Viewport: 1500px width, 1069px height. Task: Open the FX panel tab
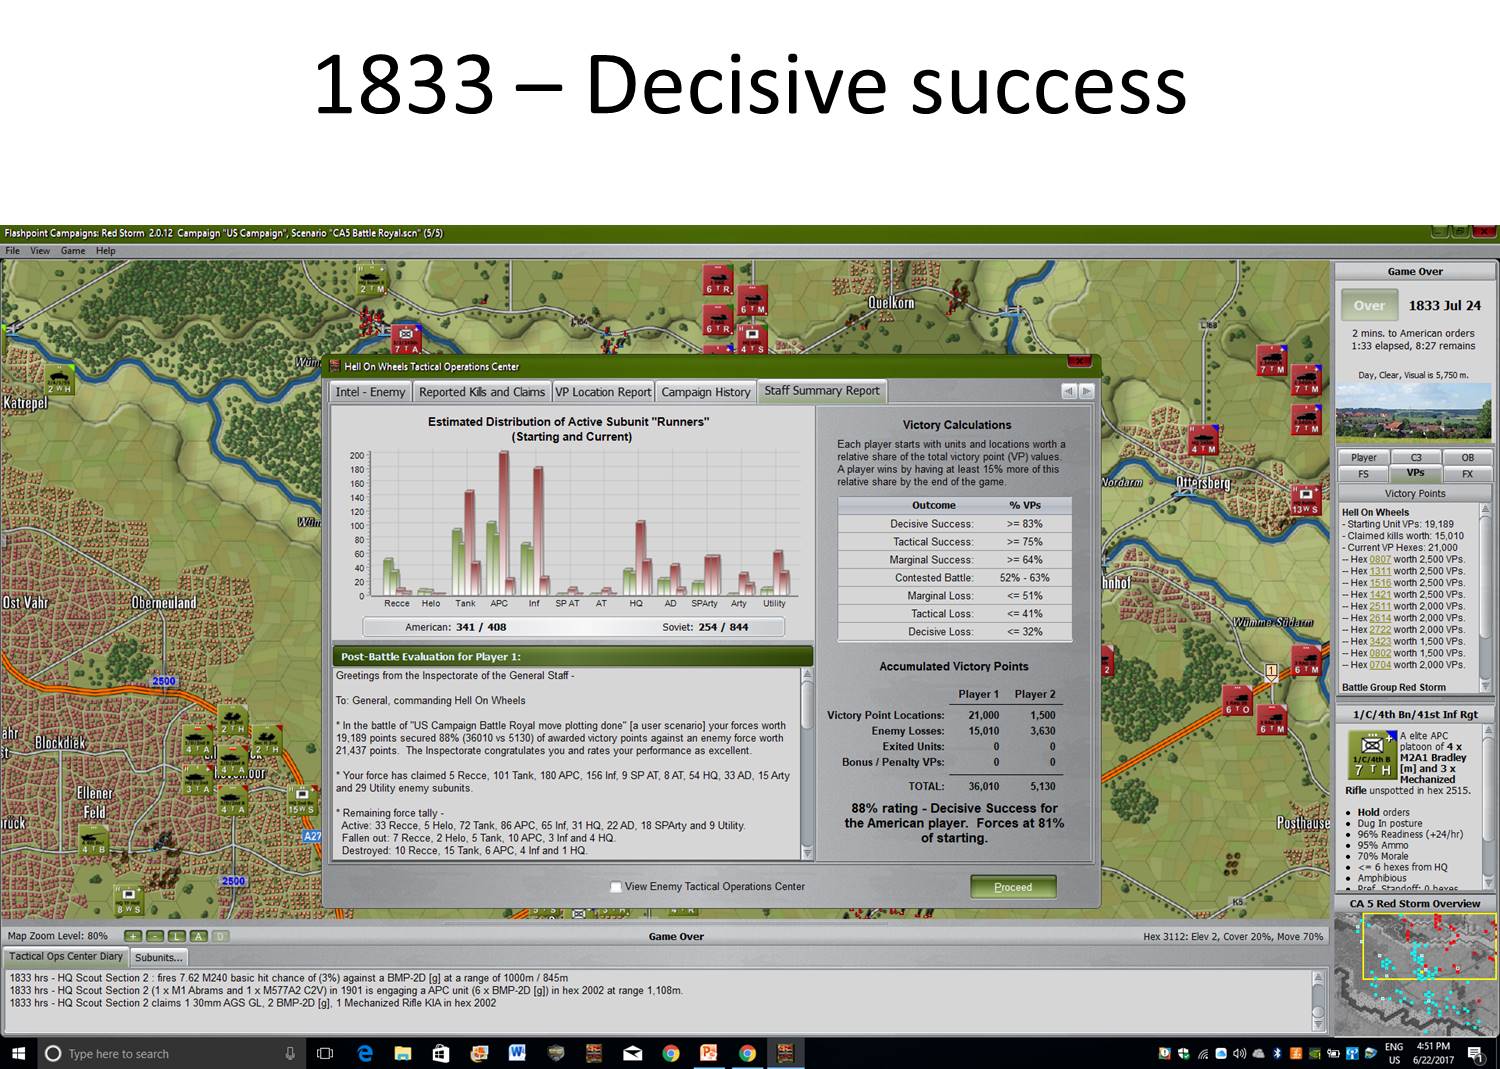click(x=1467, y=474)
